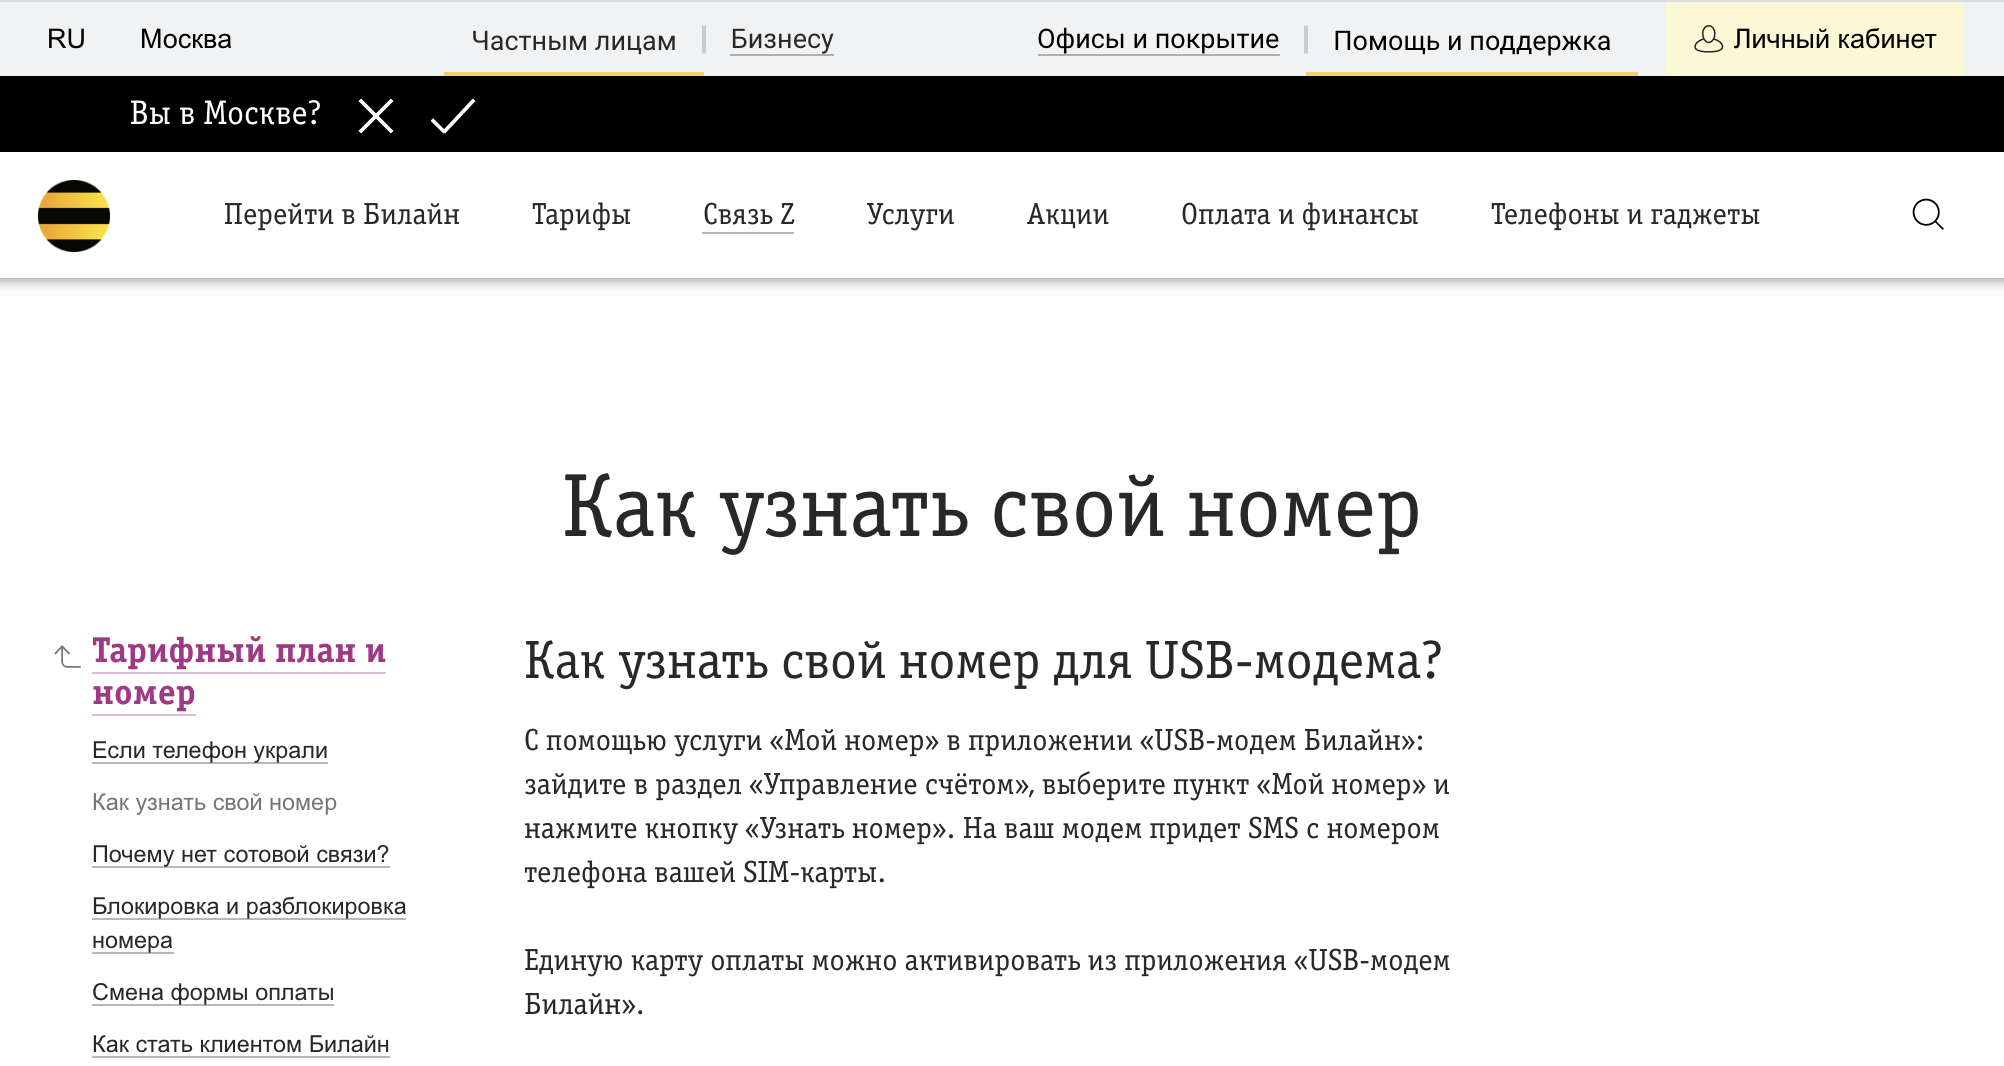The height and width of the screenshot is (1066, 2004).
Task: Follow the Если телефон украли link
Action: click(x=209, y=750)
